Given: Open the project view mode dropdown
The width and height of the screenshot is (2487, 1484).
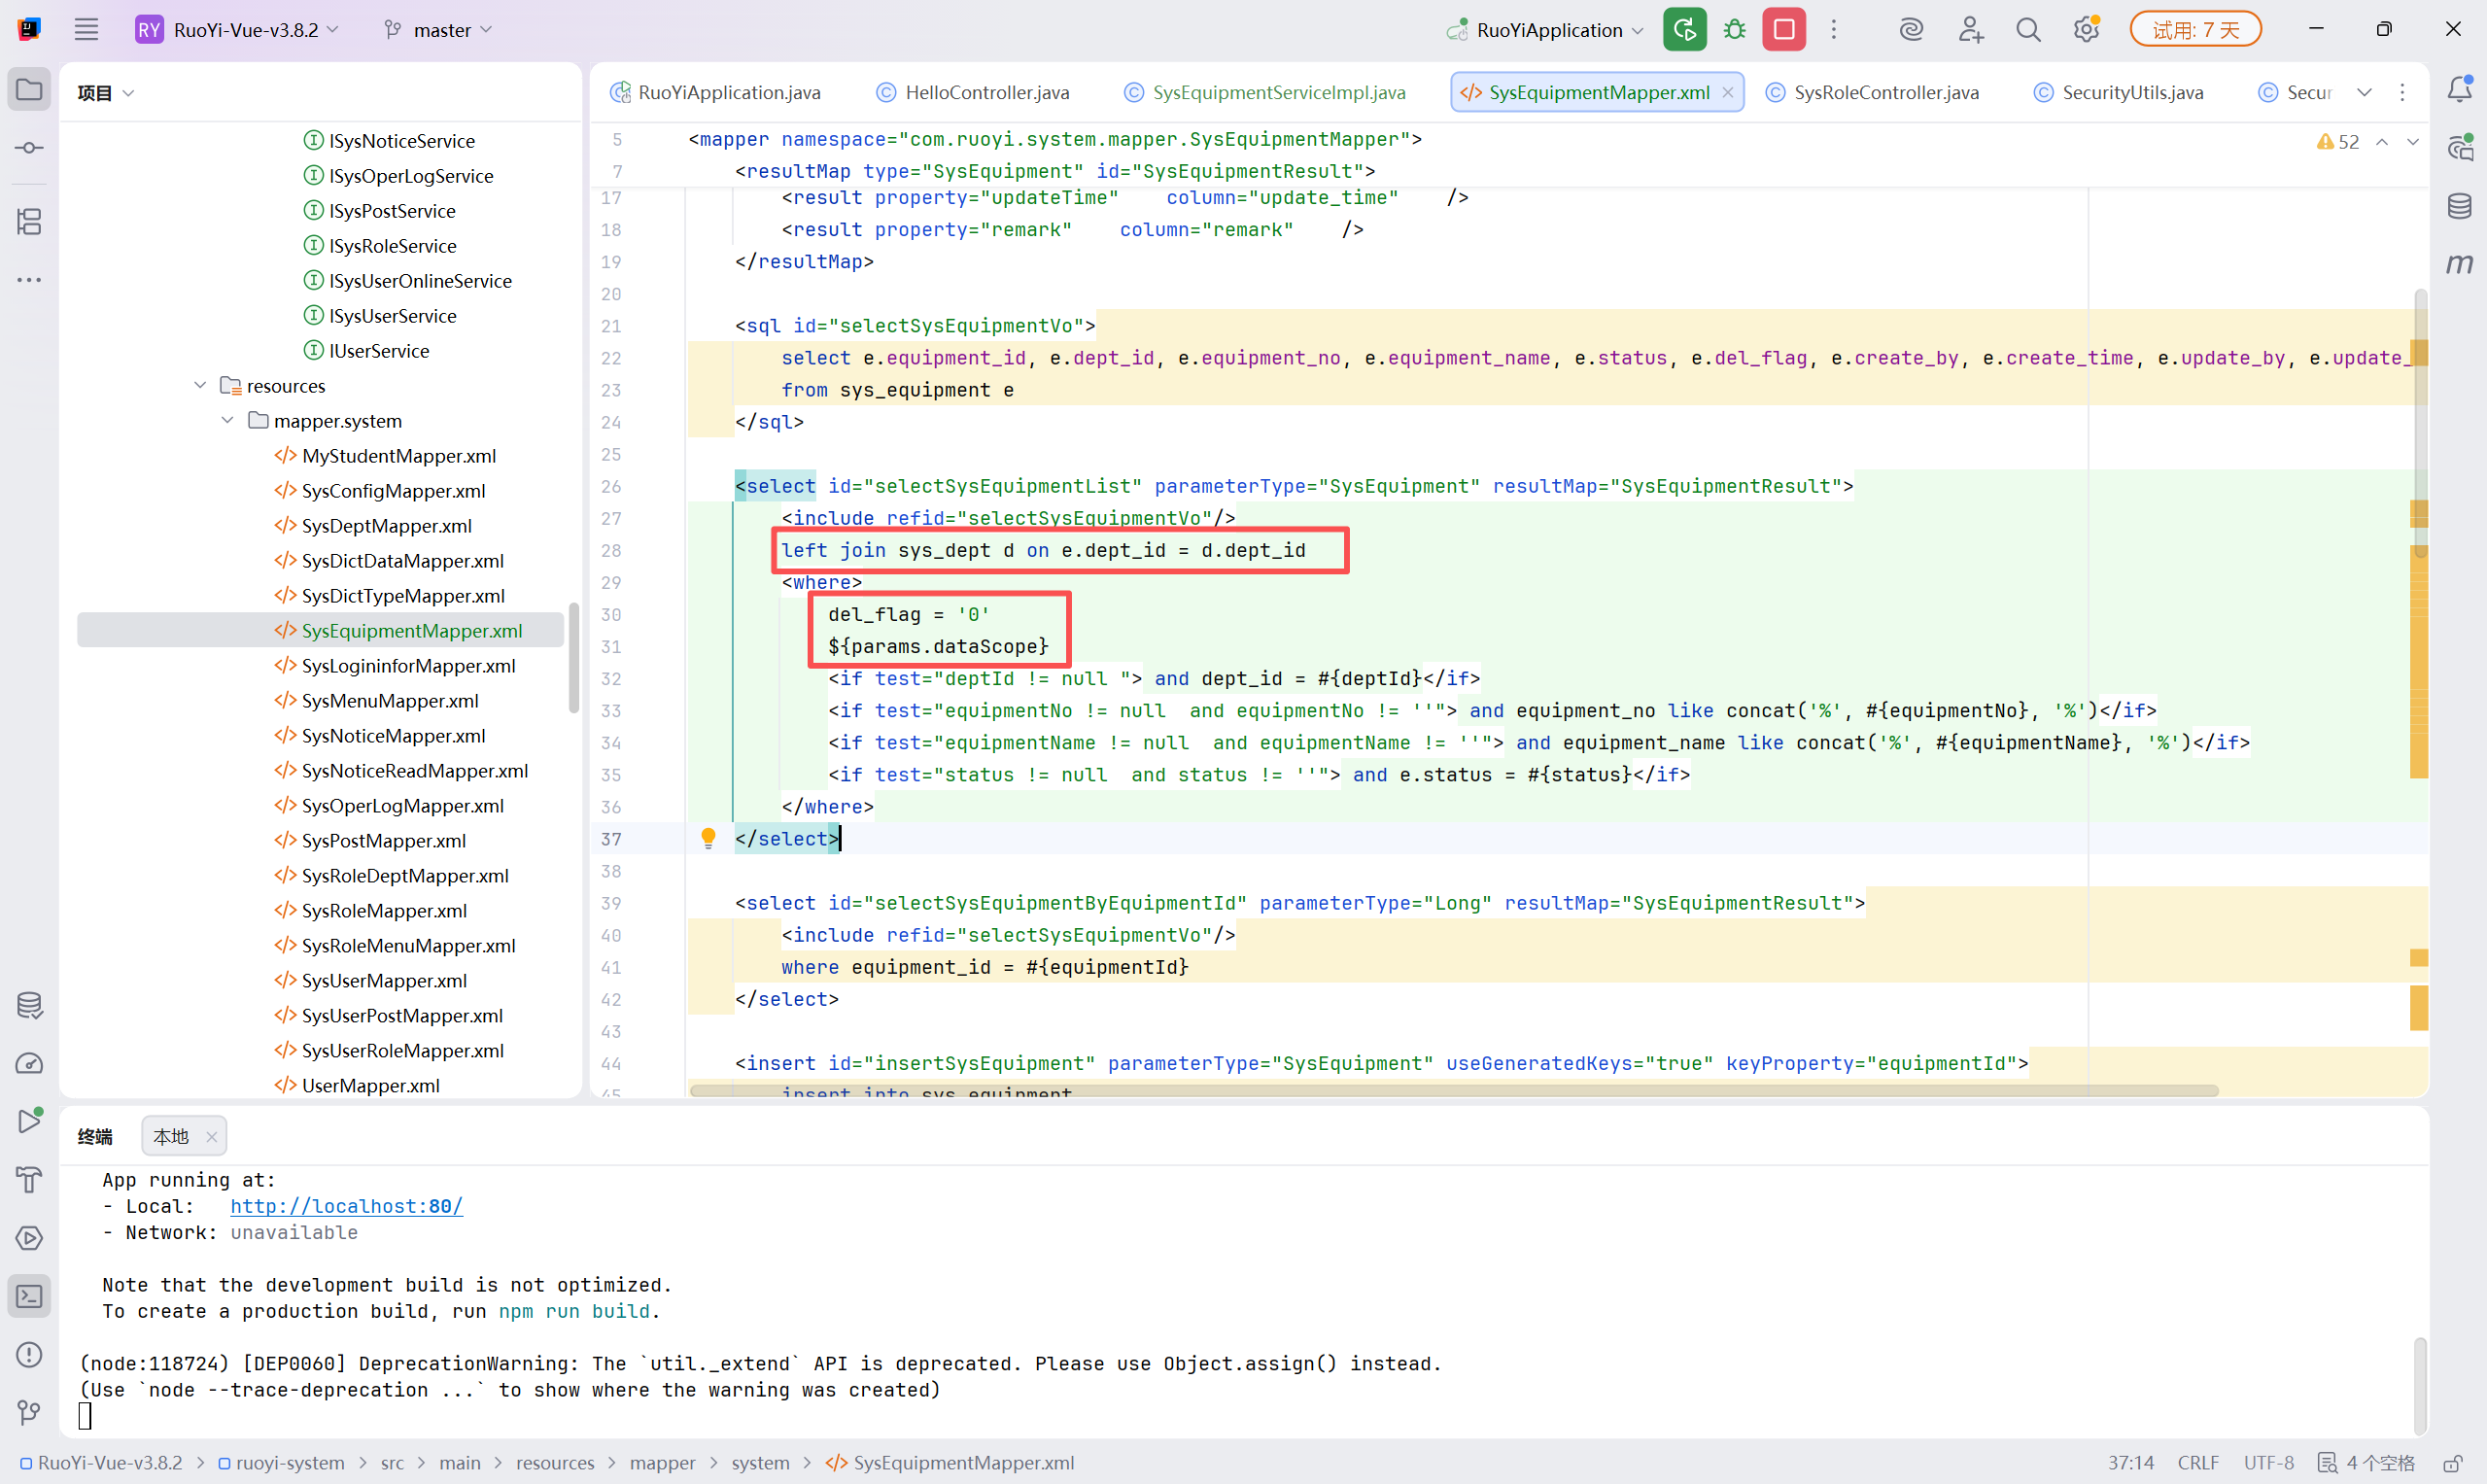Looking at the screenshot, I should (106, 93).
